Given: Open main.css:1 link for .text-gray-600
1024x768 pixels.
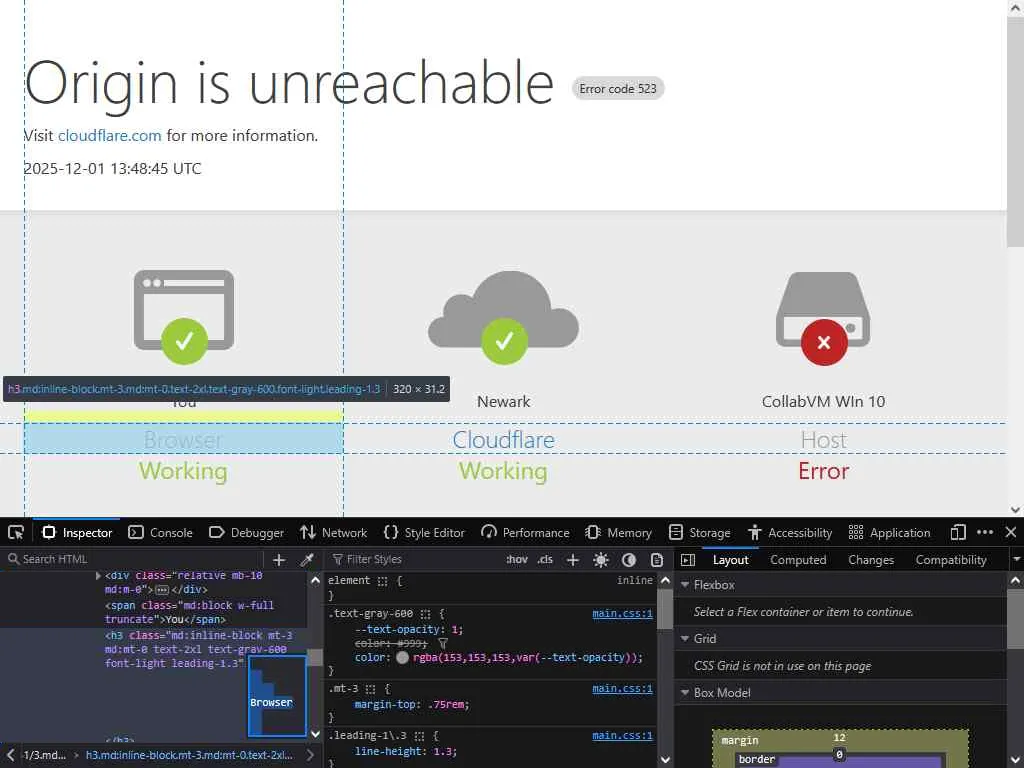Looking at the screenshot, I should 622,614.
